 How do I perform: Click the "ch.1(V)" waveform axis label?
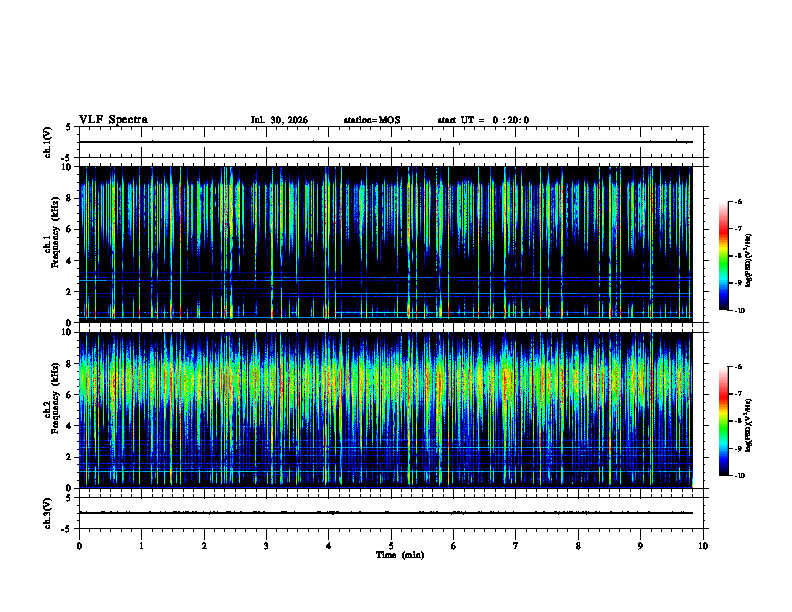click(47, 142)
